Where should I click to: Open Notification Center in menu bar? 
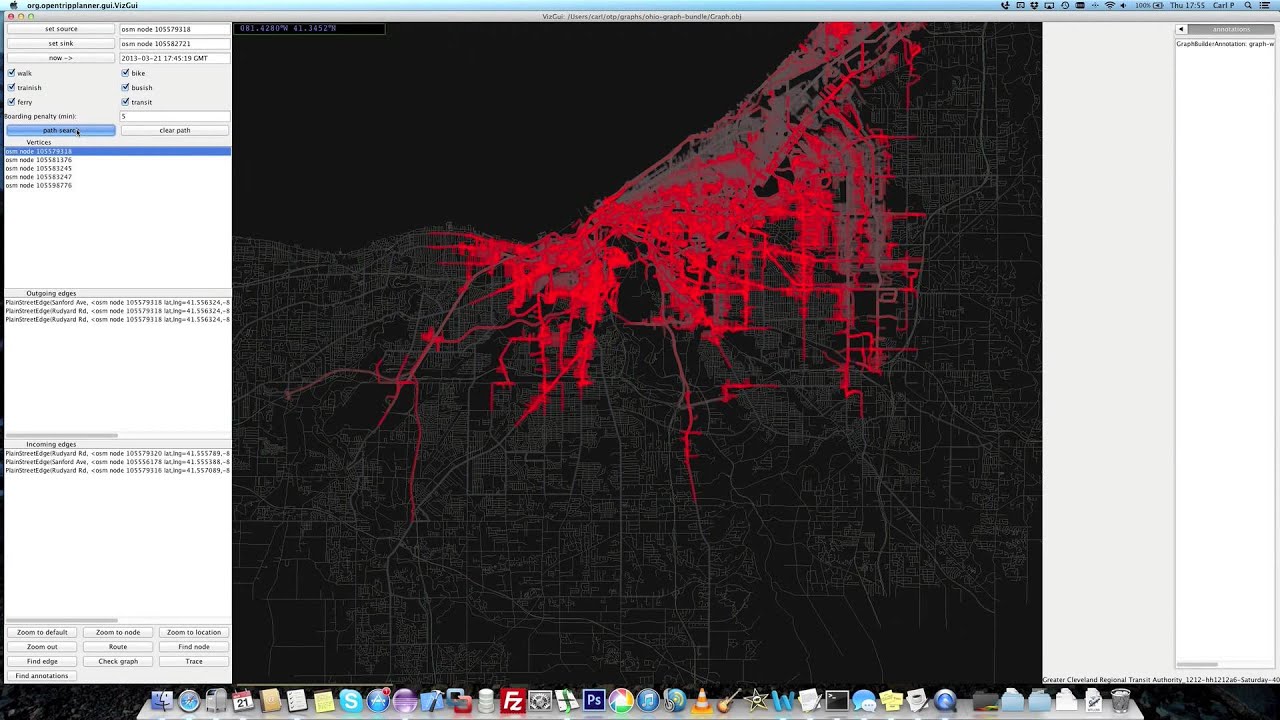(x=1266, y=5)
